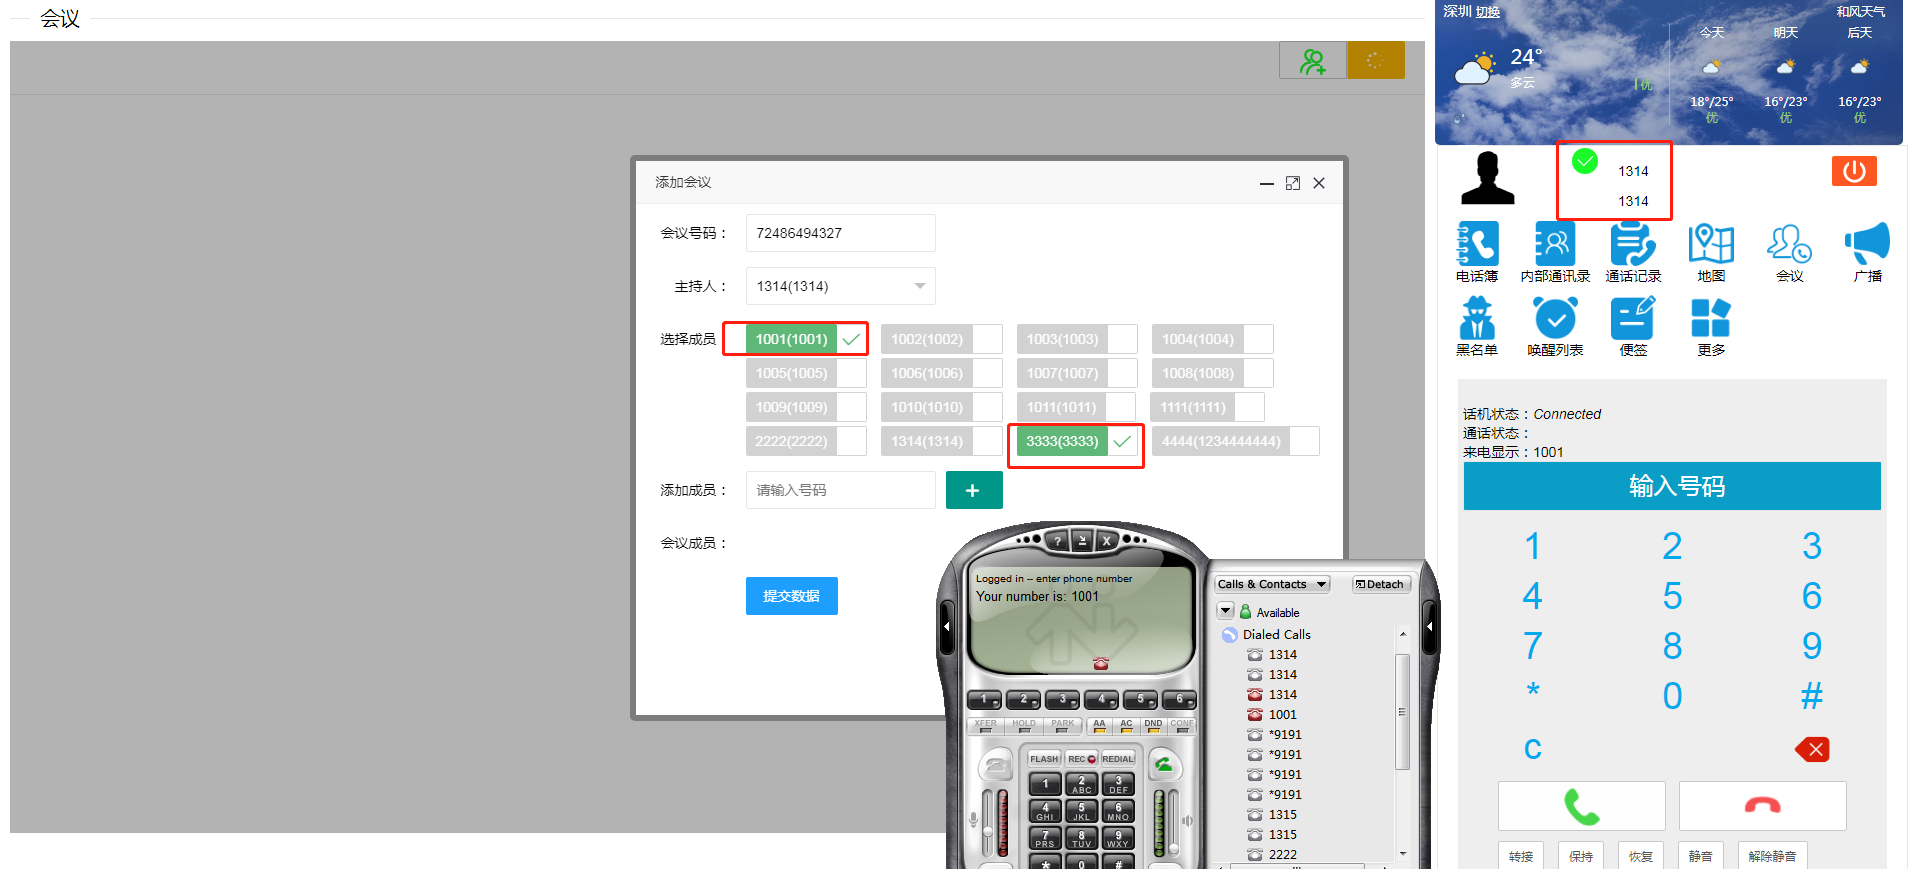1920x869 pixels.
Task: Open the 主持人 host dropdown
Action: click(x=840, y=286)
